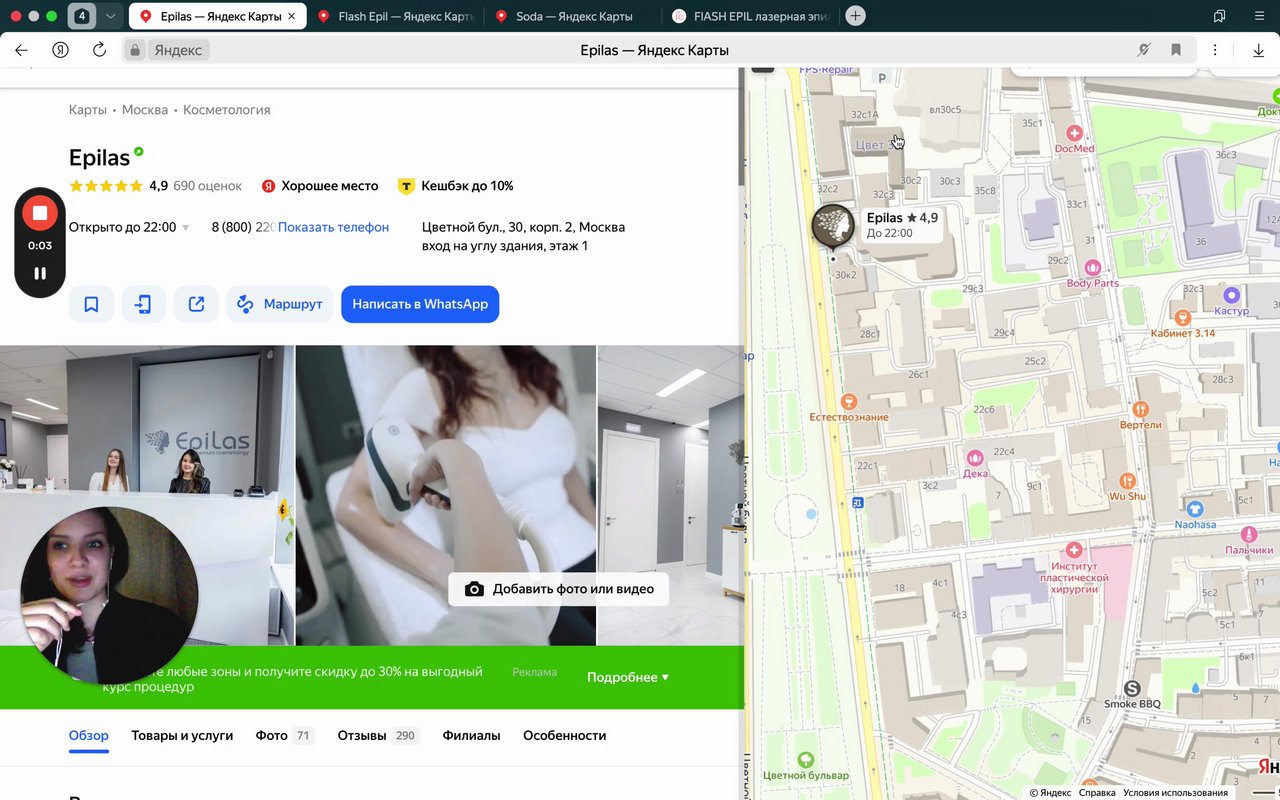
Task: Reload the current page
Action: click(x=99, y=50)
